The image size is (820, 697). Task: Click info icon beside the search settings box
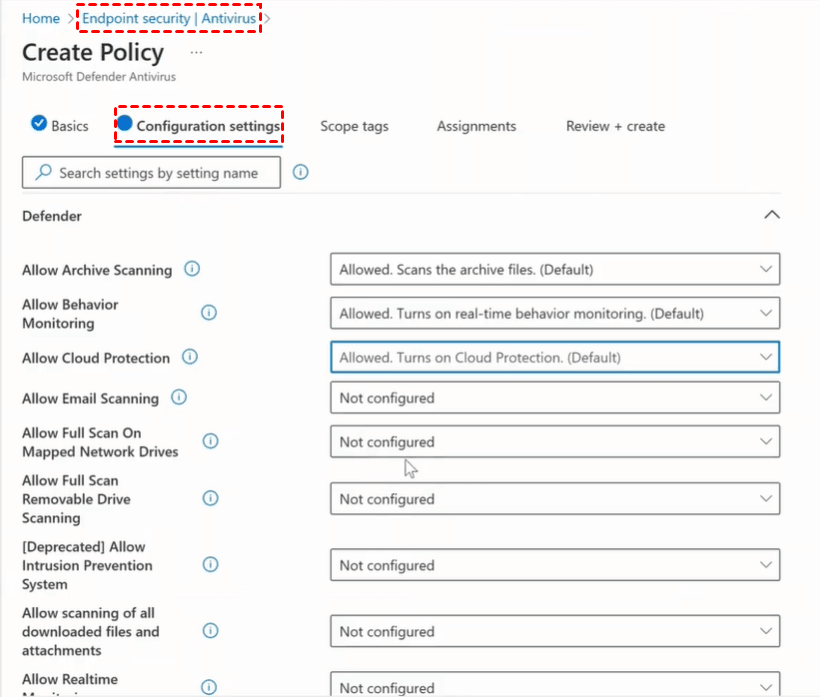click(300, 172)
